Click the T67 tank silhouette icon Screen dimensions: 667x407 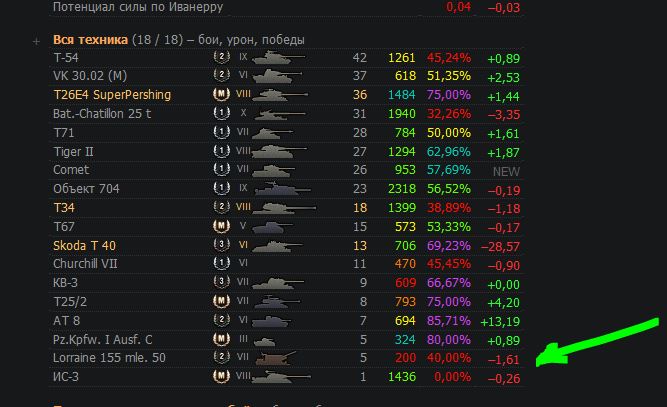(273, 227)
